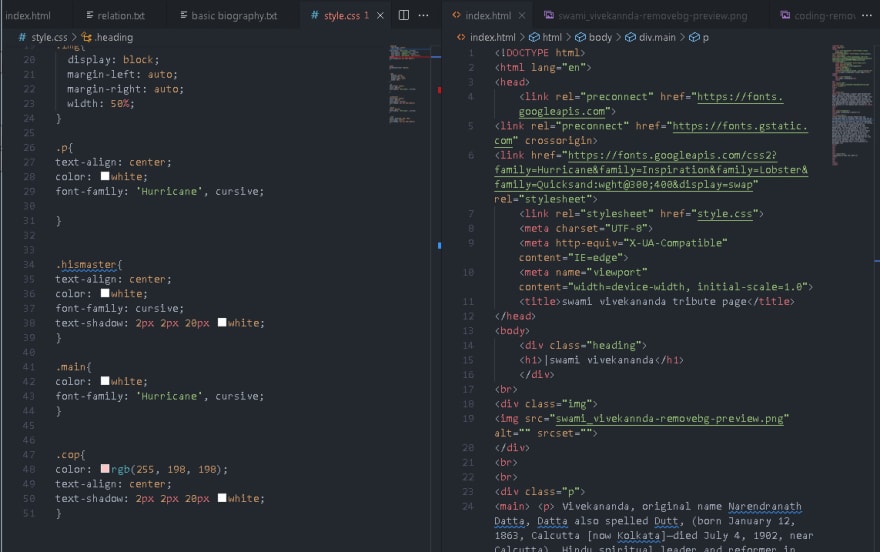Follow the style.css href link
880x552 pixels.
[x=725, y=214]
